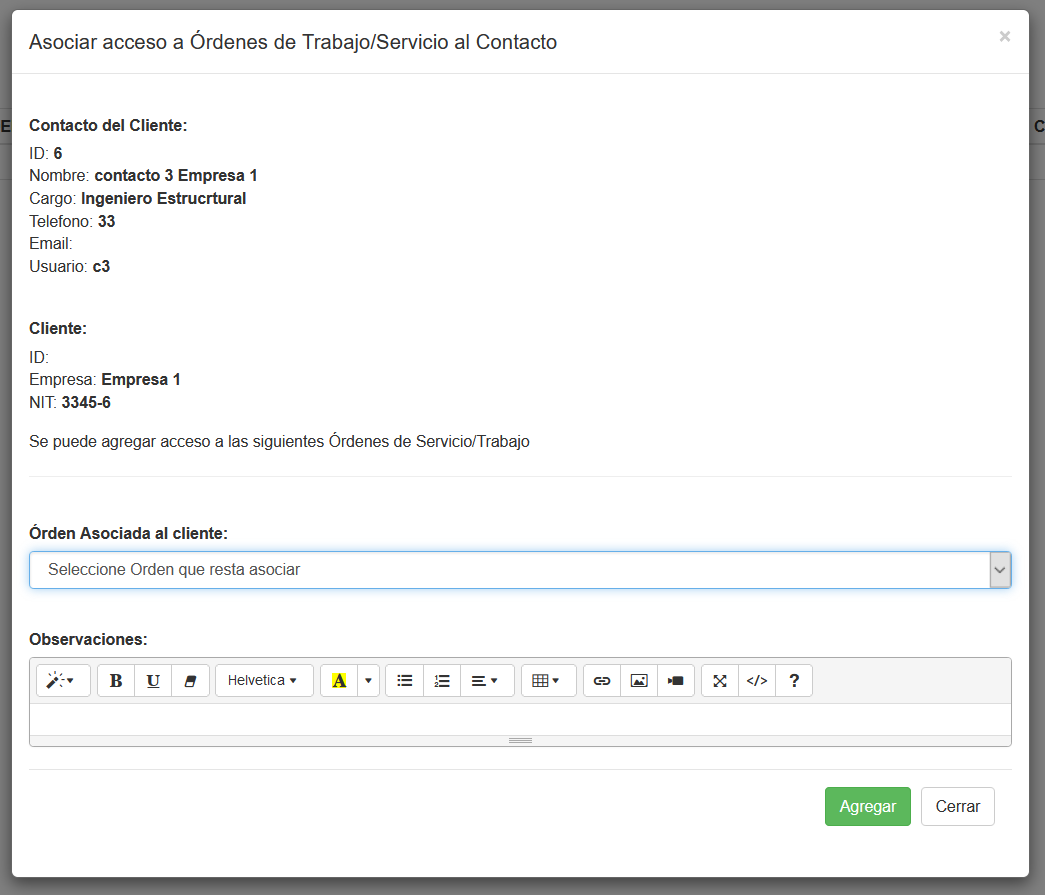The width and height of the screenshot is (1045, 895).
Task: Apply the yellow highlight text color
Action: click(x=339, y=681)
